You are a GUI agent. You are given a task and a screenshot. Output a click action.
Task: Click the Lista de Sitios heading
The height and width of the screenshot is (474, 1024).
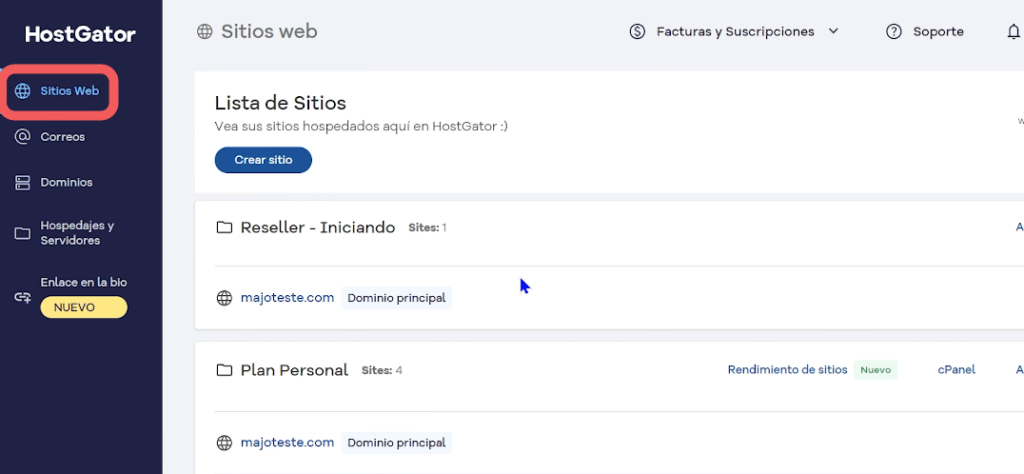280,103
